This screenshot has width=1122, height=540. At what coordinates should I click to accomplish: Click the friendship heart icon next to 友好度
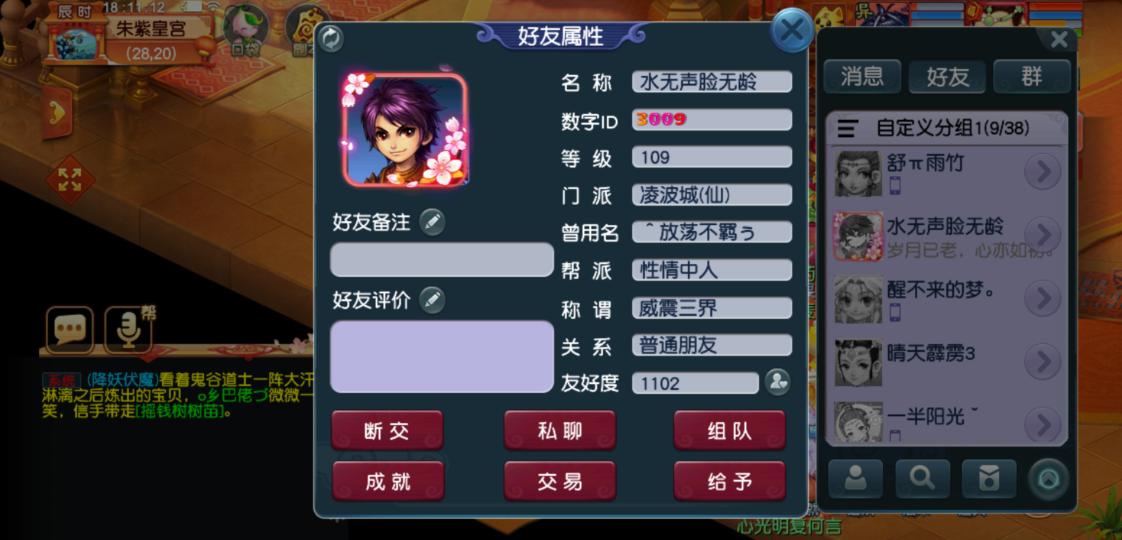pos(777,383)
